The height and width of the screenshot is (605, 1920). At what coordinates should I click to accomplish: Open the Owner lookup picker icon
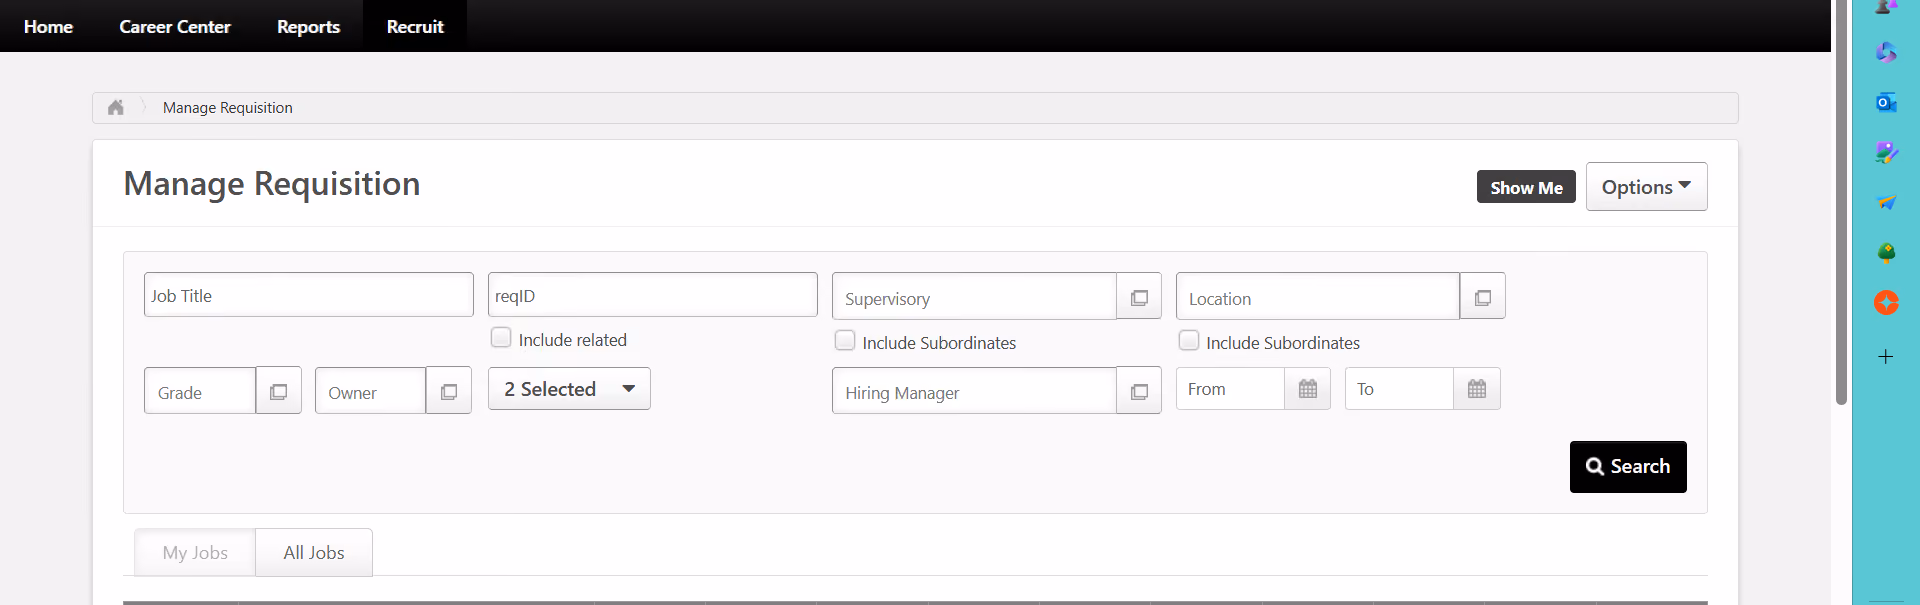point(449,391)
